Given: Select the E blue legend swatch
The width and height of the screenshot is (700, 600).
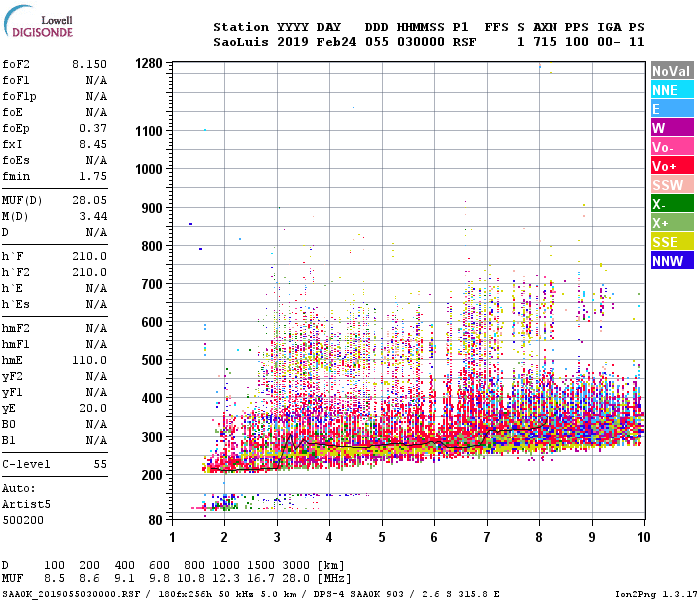Looking at the screenshot, I should pyautogui.click(x=672, y=108).
